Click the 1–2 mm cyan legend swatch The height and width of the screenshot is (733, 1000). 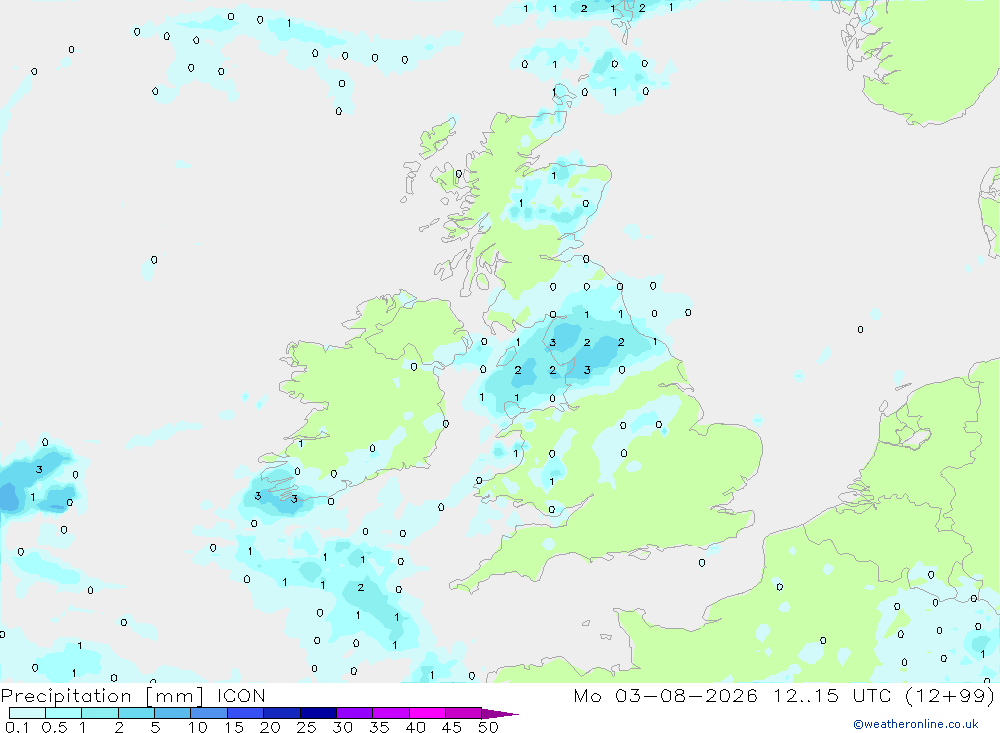(100, 713)
